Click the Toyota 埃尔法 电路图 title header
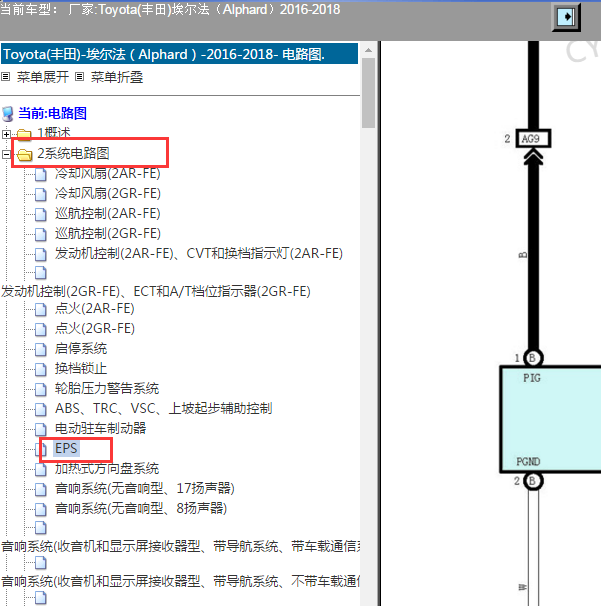This screenshot has width=601, height=606. [x=179, y=54]
